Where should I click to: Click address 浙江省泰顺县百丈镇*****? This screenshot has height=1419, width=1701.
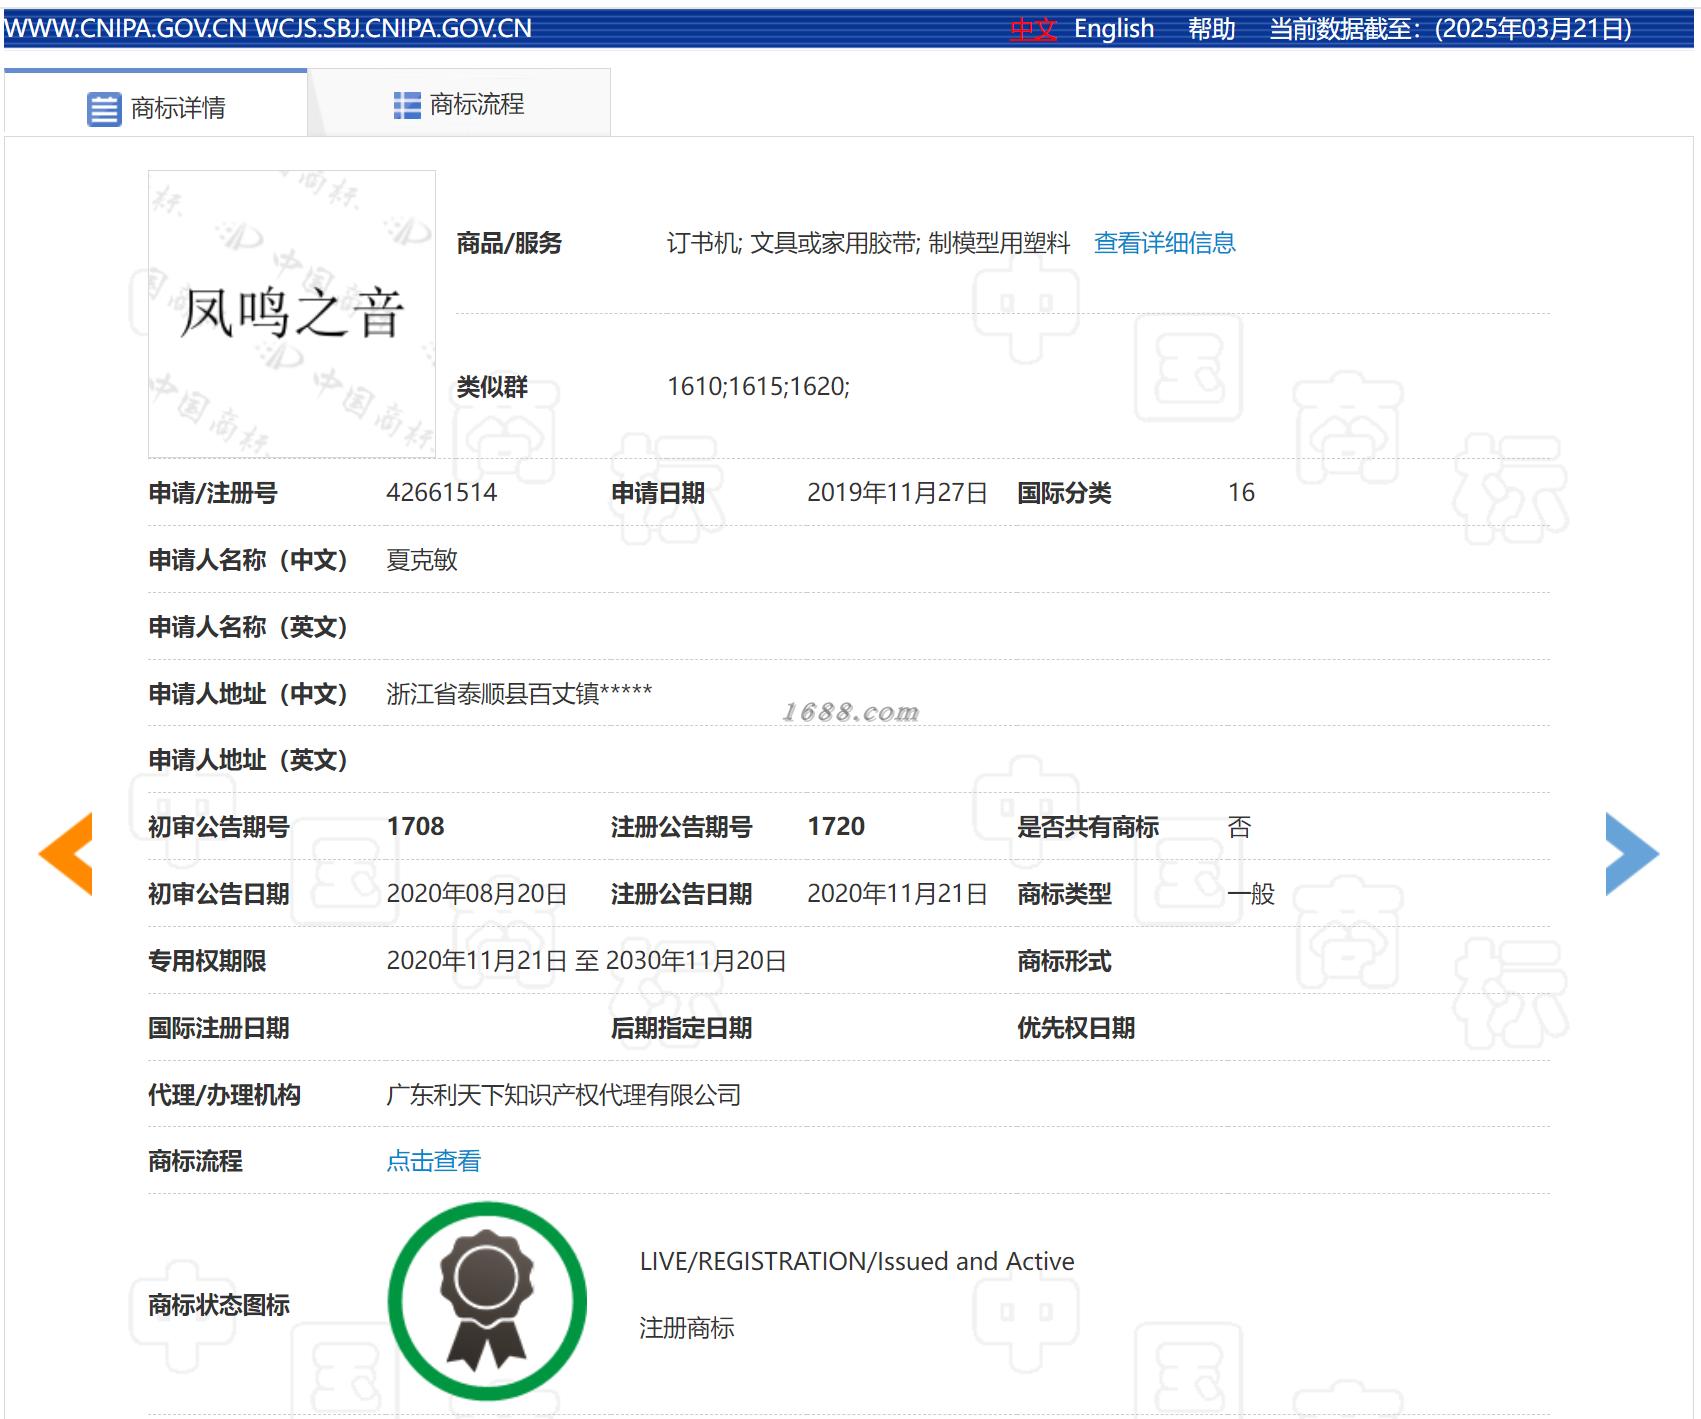click(519, 693)
